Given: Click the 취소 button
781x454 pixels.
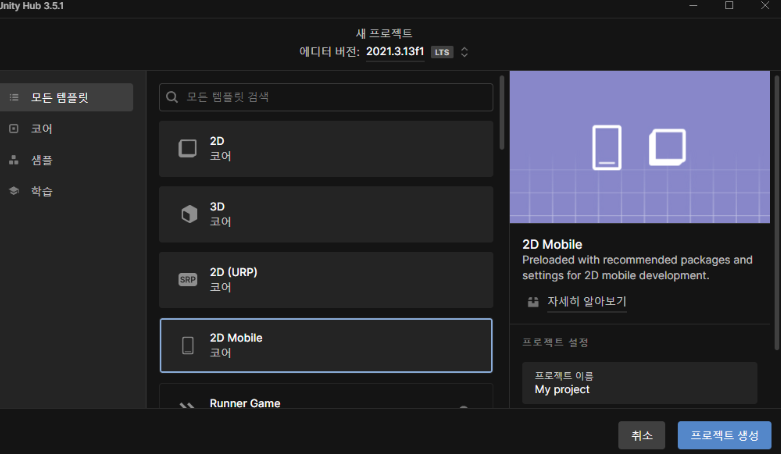Looking at the screenshot, I should (x=642, y=435).
